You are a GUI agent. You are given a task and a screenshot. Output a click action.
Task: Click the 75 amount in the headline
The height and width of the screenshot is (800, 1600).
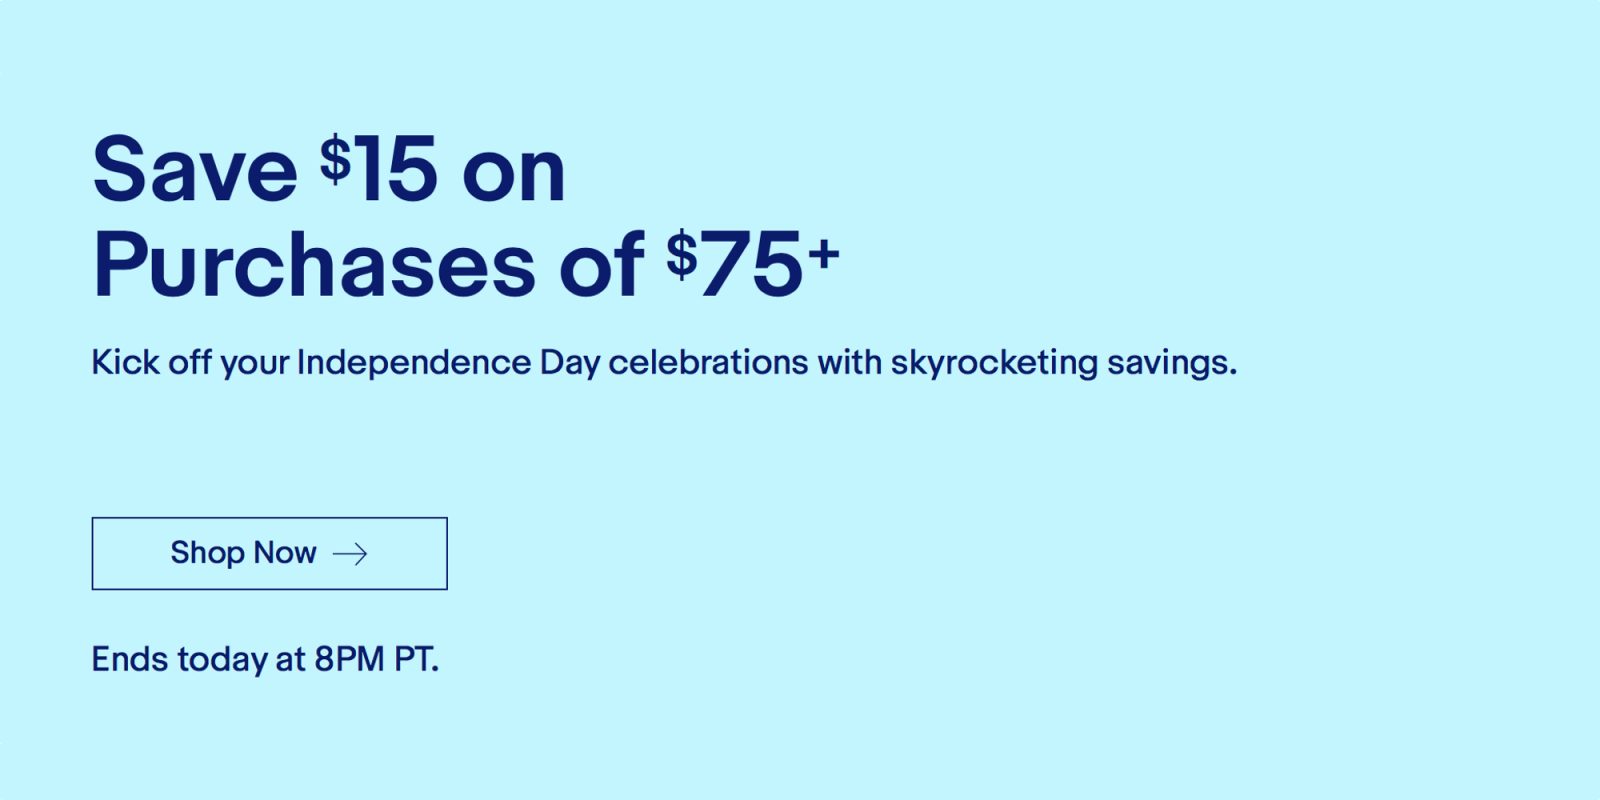pos(752,267)
